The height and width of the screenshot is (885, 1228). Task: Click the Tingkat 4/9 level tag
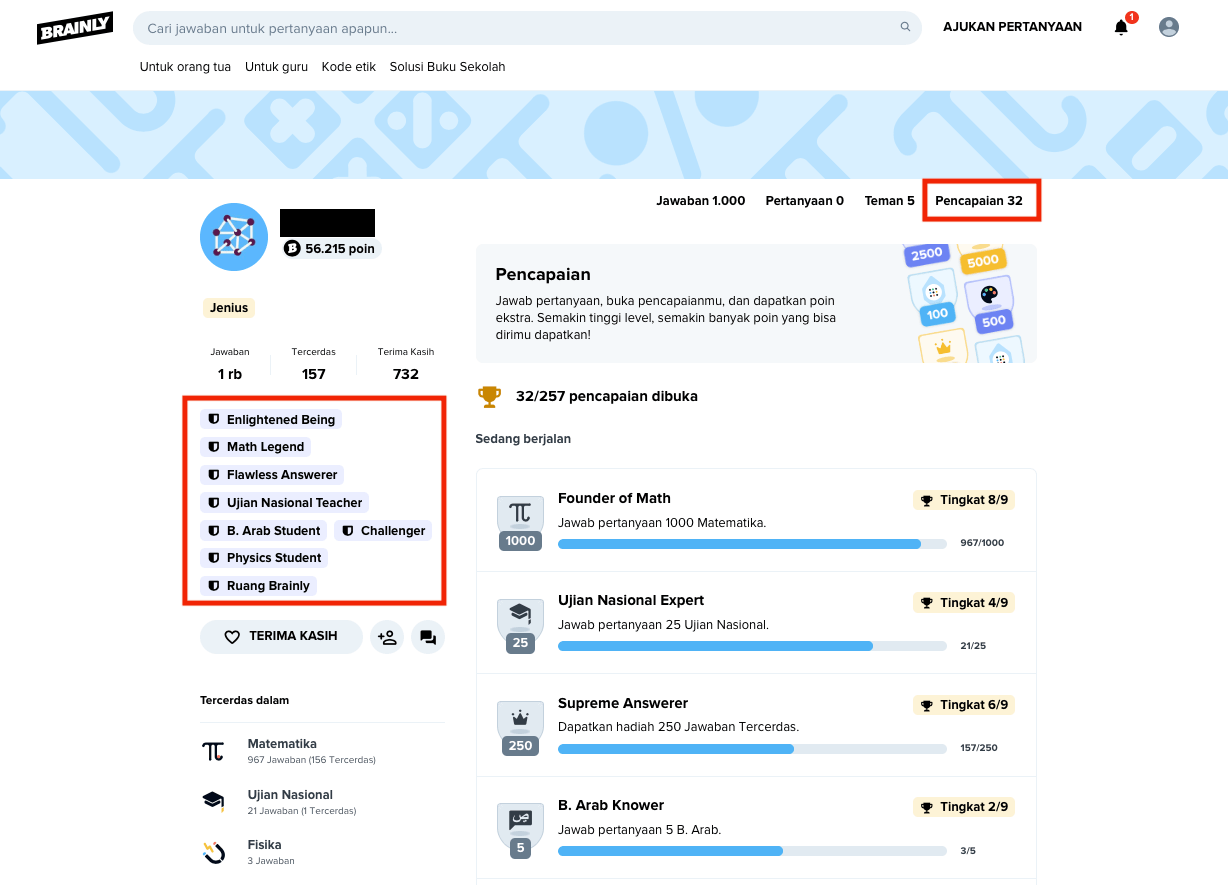click(964, 603)
